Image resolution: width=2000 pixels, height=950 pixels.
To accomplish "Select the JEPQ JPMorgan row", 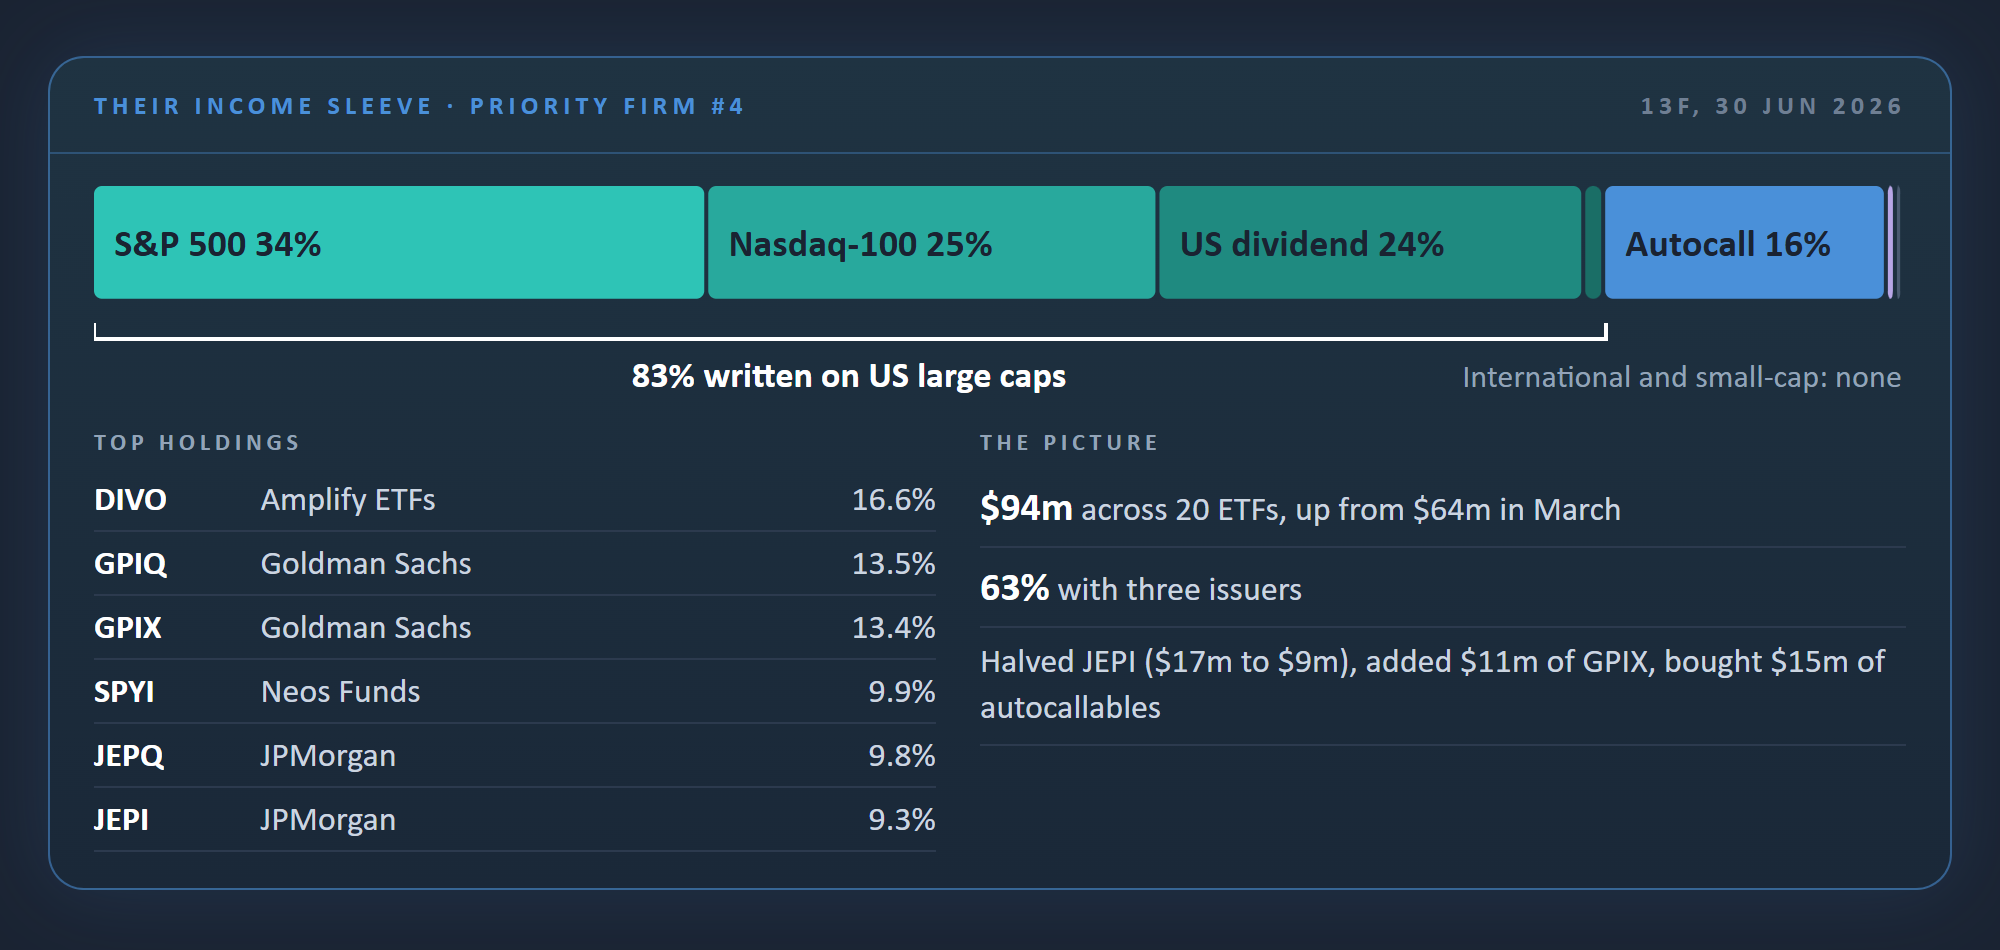I will (x=515, y=756).
